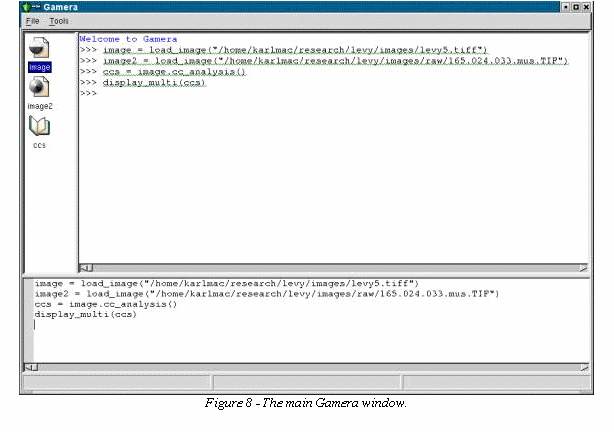The image size is (614, 433).
Task: Click the image2 load_image shell command
Action: point(335,61)
